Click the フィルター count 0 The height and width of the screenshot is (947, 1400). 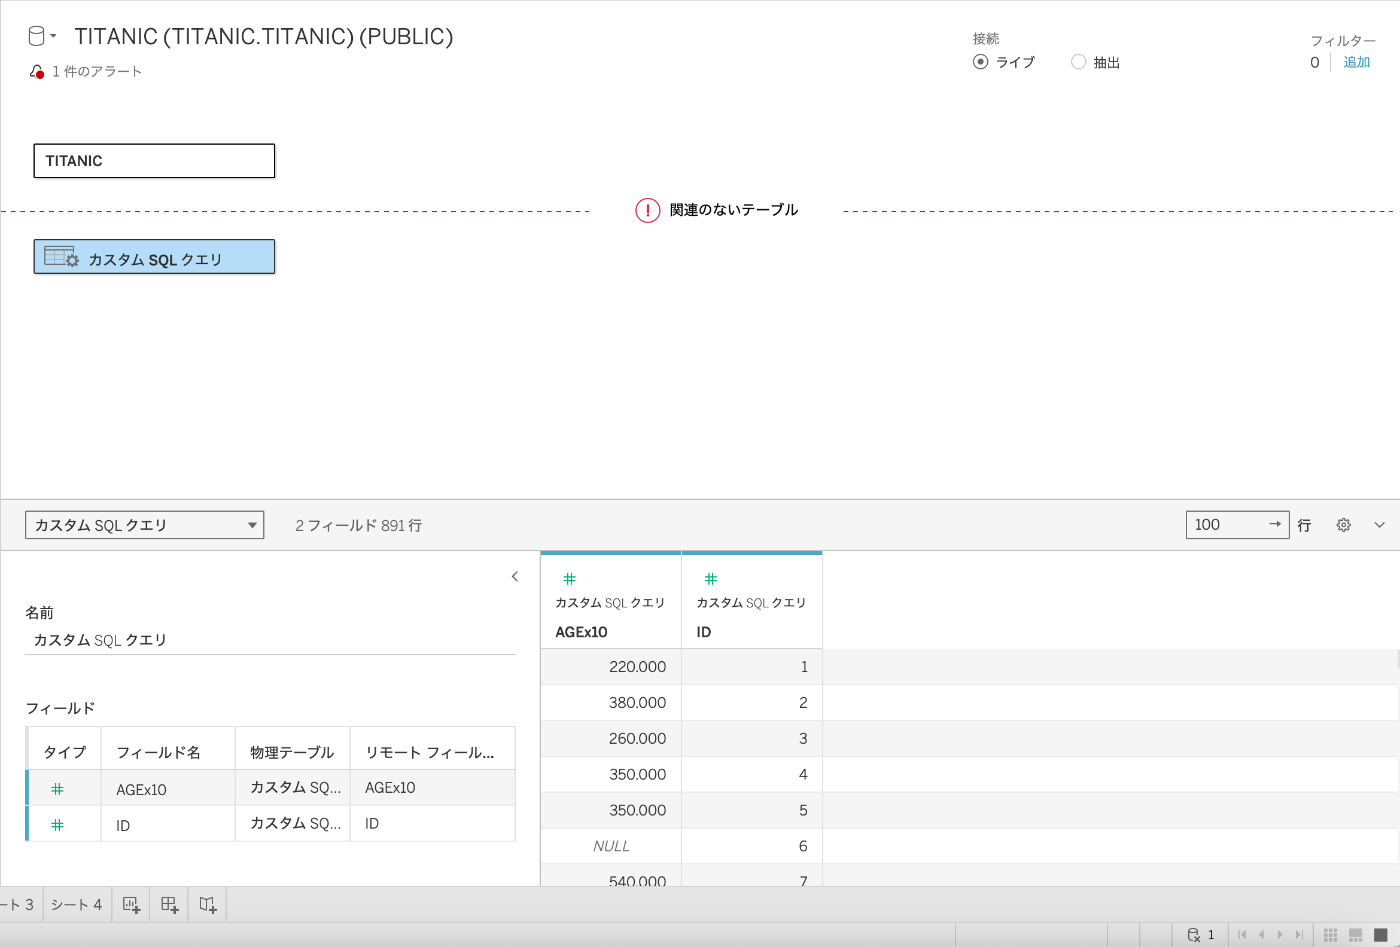coord(1315,62)
